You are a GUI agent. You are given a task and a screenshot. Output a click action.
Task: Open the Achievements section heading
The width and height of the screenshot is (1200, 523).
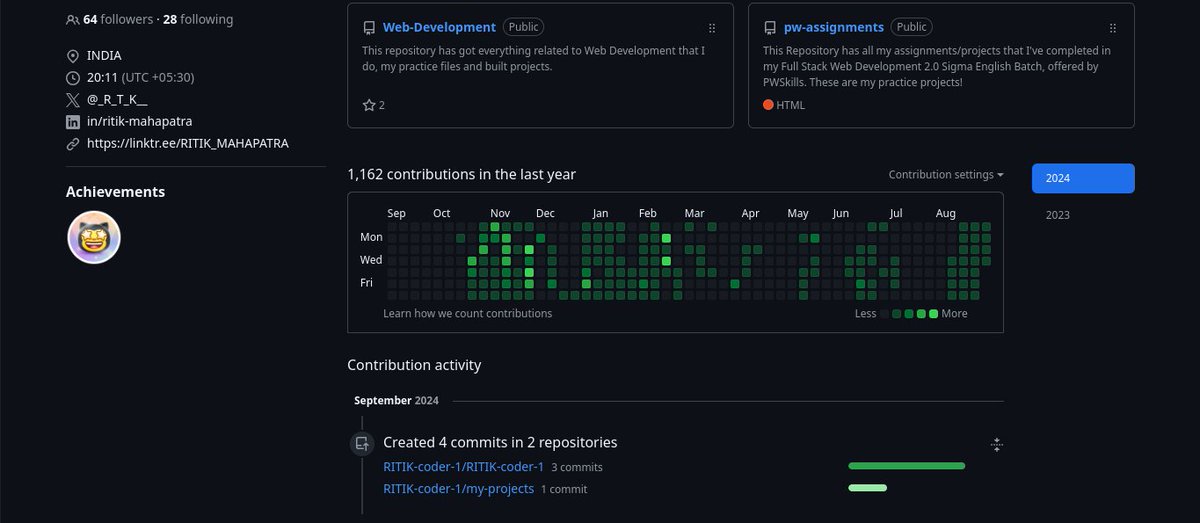pos(115,192)
